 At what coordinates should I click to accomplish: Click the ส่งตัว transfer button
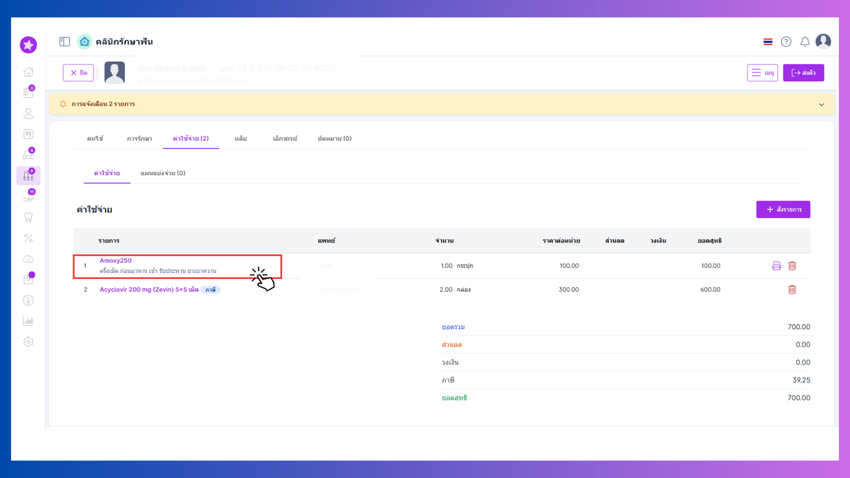click(x=803, y=73)
